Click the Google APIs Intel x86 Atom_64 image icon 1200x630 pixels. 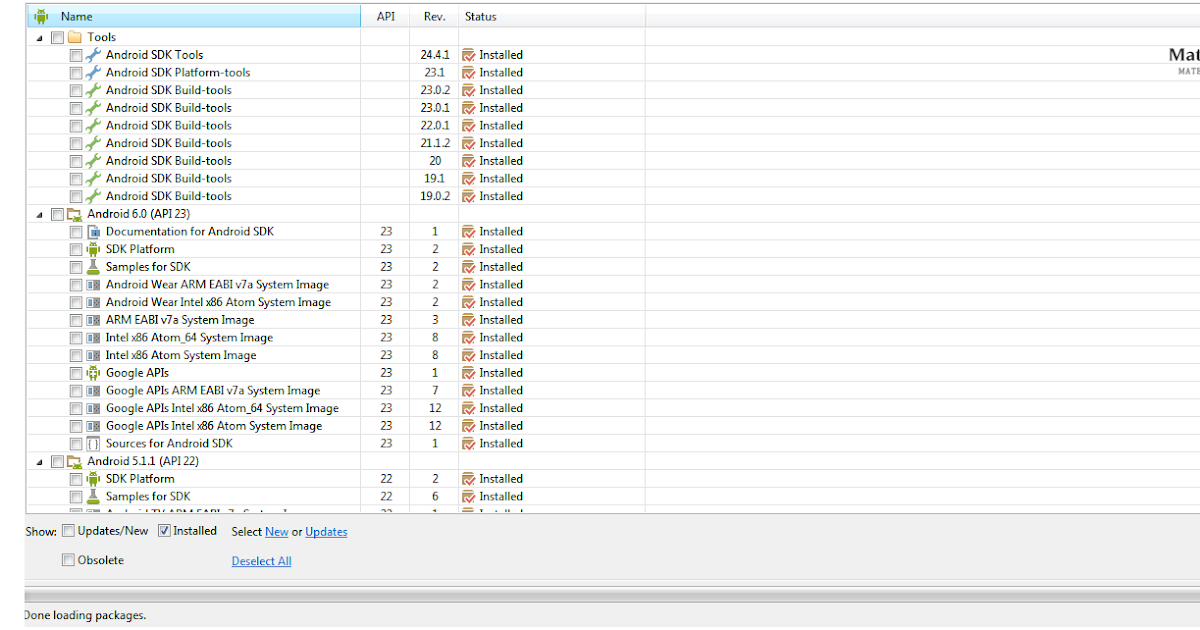[x=94, y=408]
